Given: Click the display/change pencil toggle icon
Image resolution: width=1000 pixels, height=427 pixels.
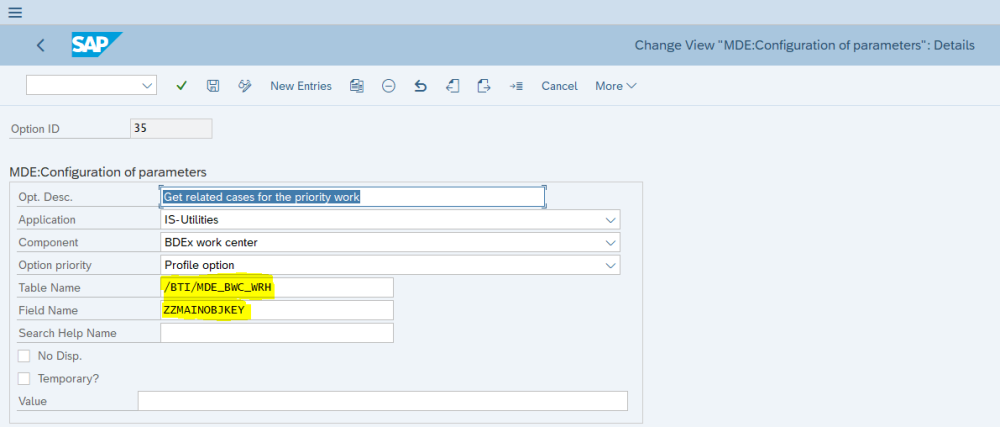Looking at the screenshot, I should (244, 86).
